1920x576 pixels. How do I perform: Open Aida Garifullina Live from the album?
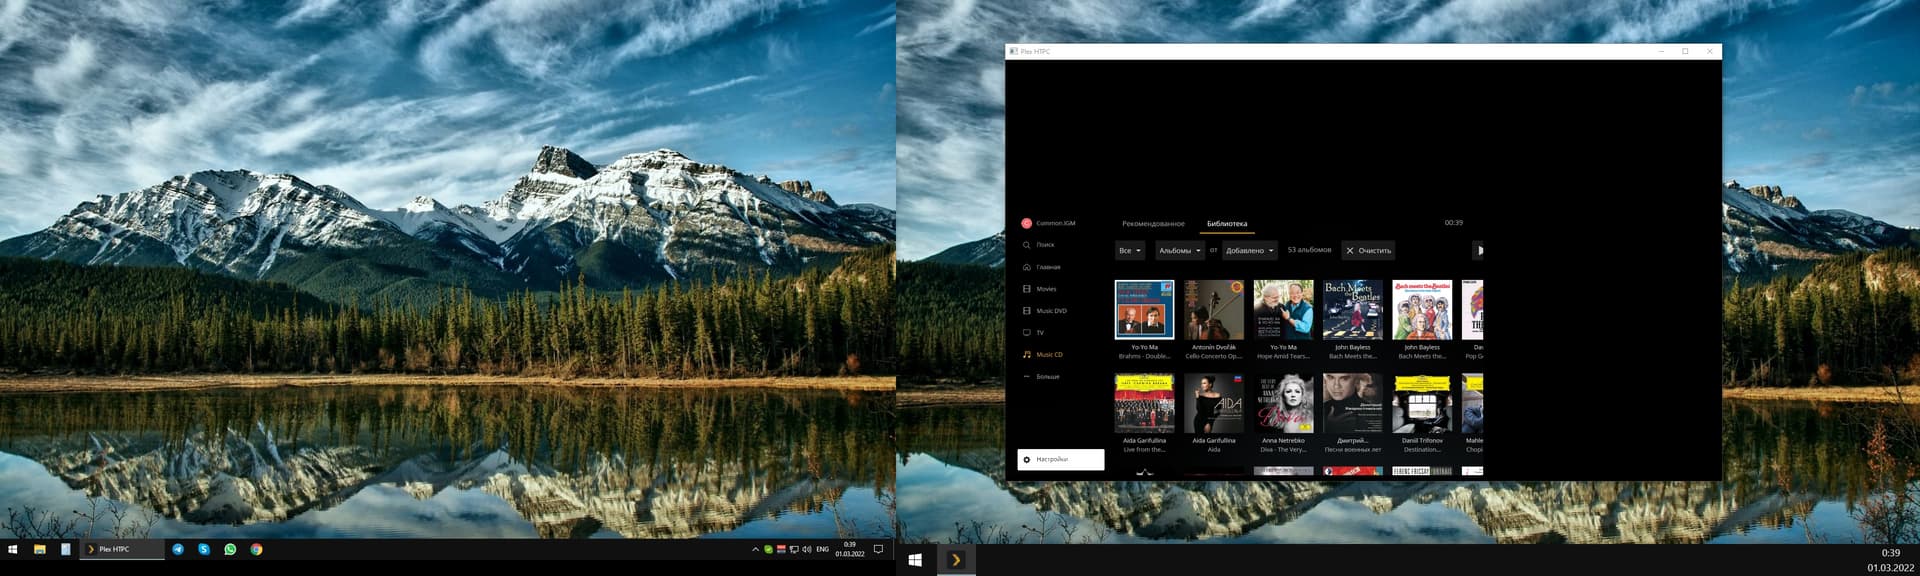pyautogui.click(x=1144, y=403)
